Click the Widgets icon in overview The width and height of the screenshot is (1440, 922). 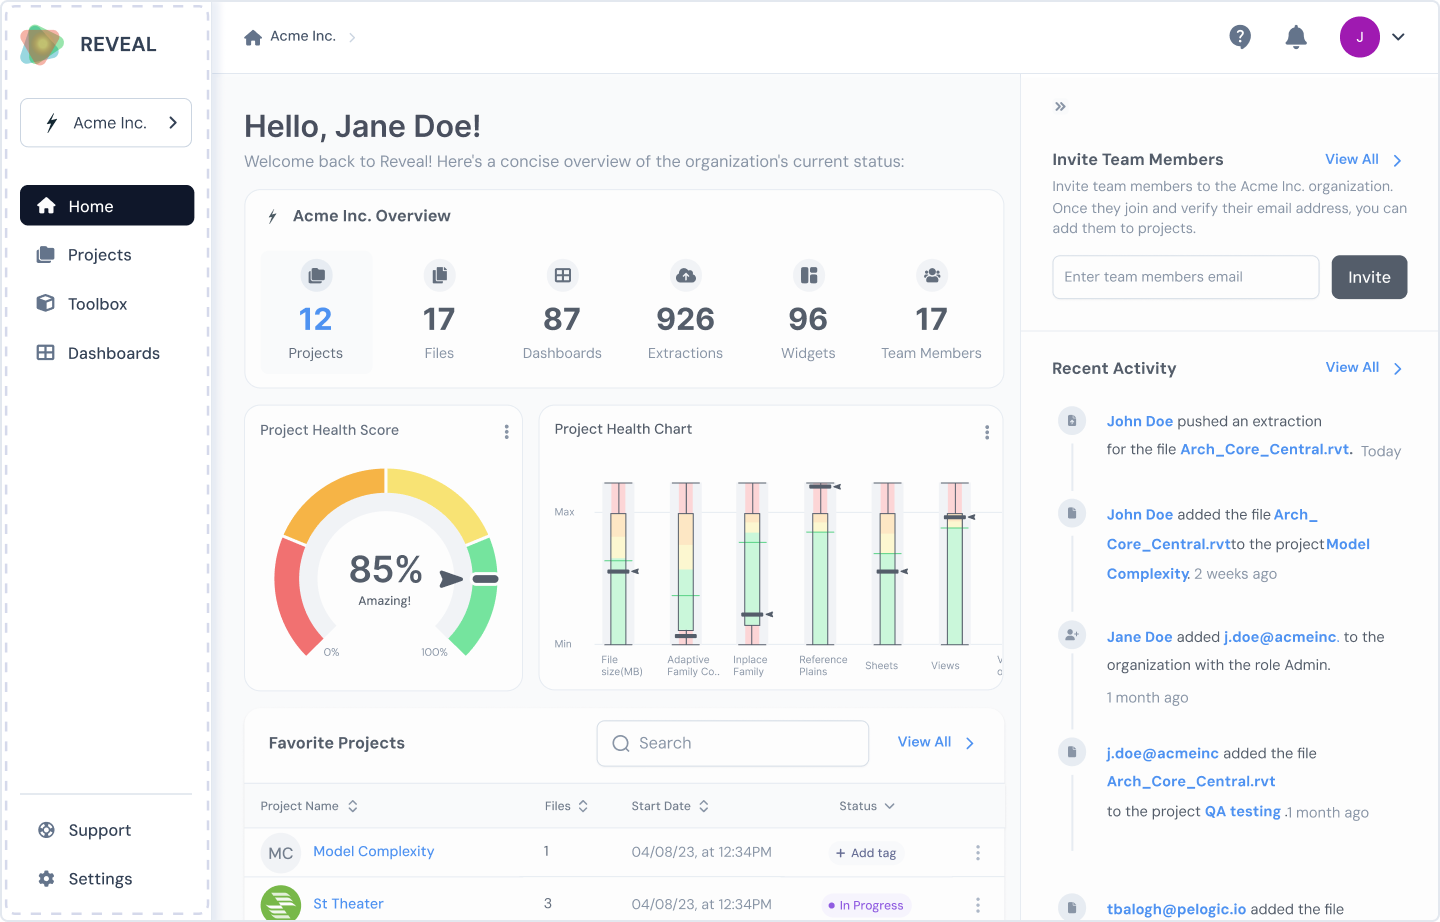[808, 275]
